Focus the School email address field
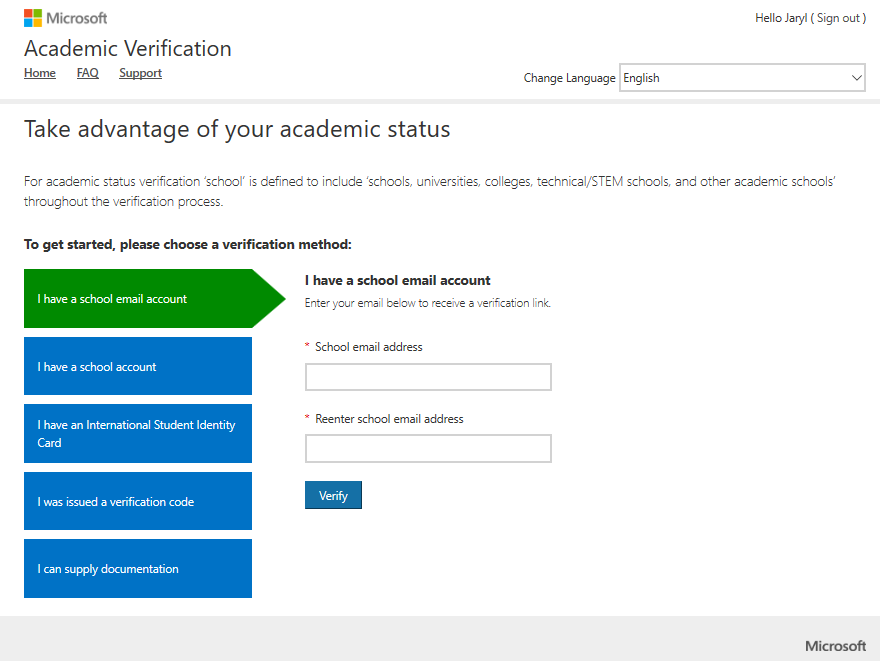Screen dimensions: 880x661 point(428,377)
